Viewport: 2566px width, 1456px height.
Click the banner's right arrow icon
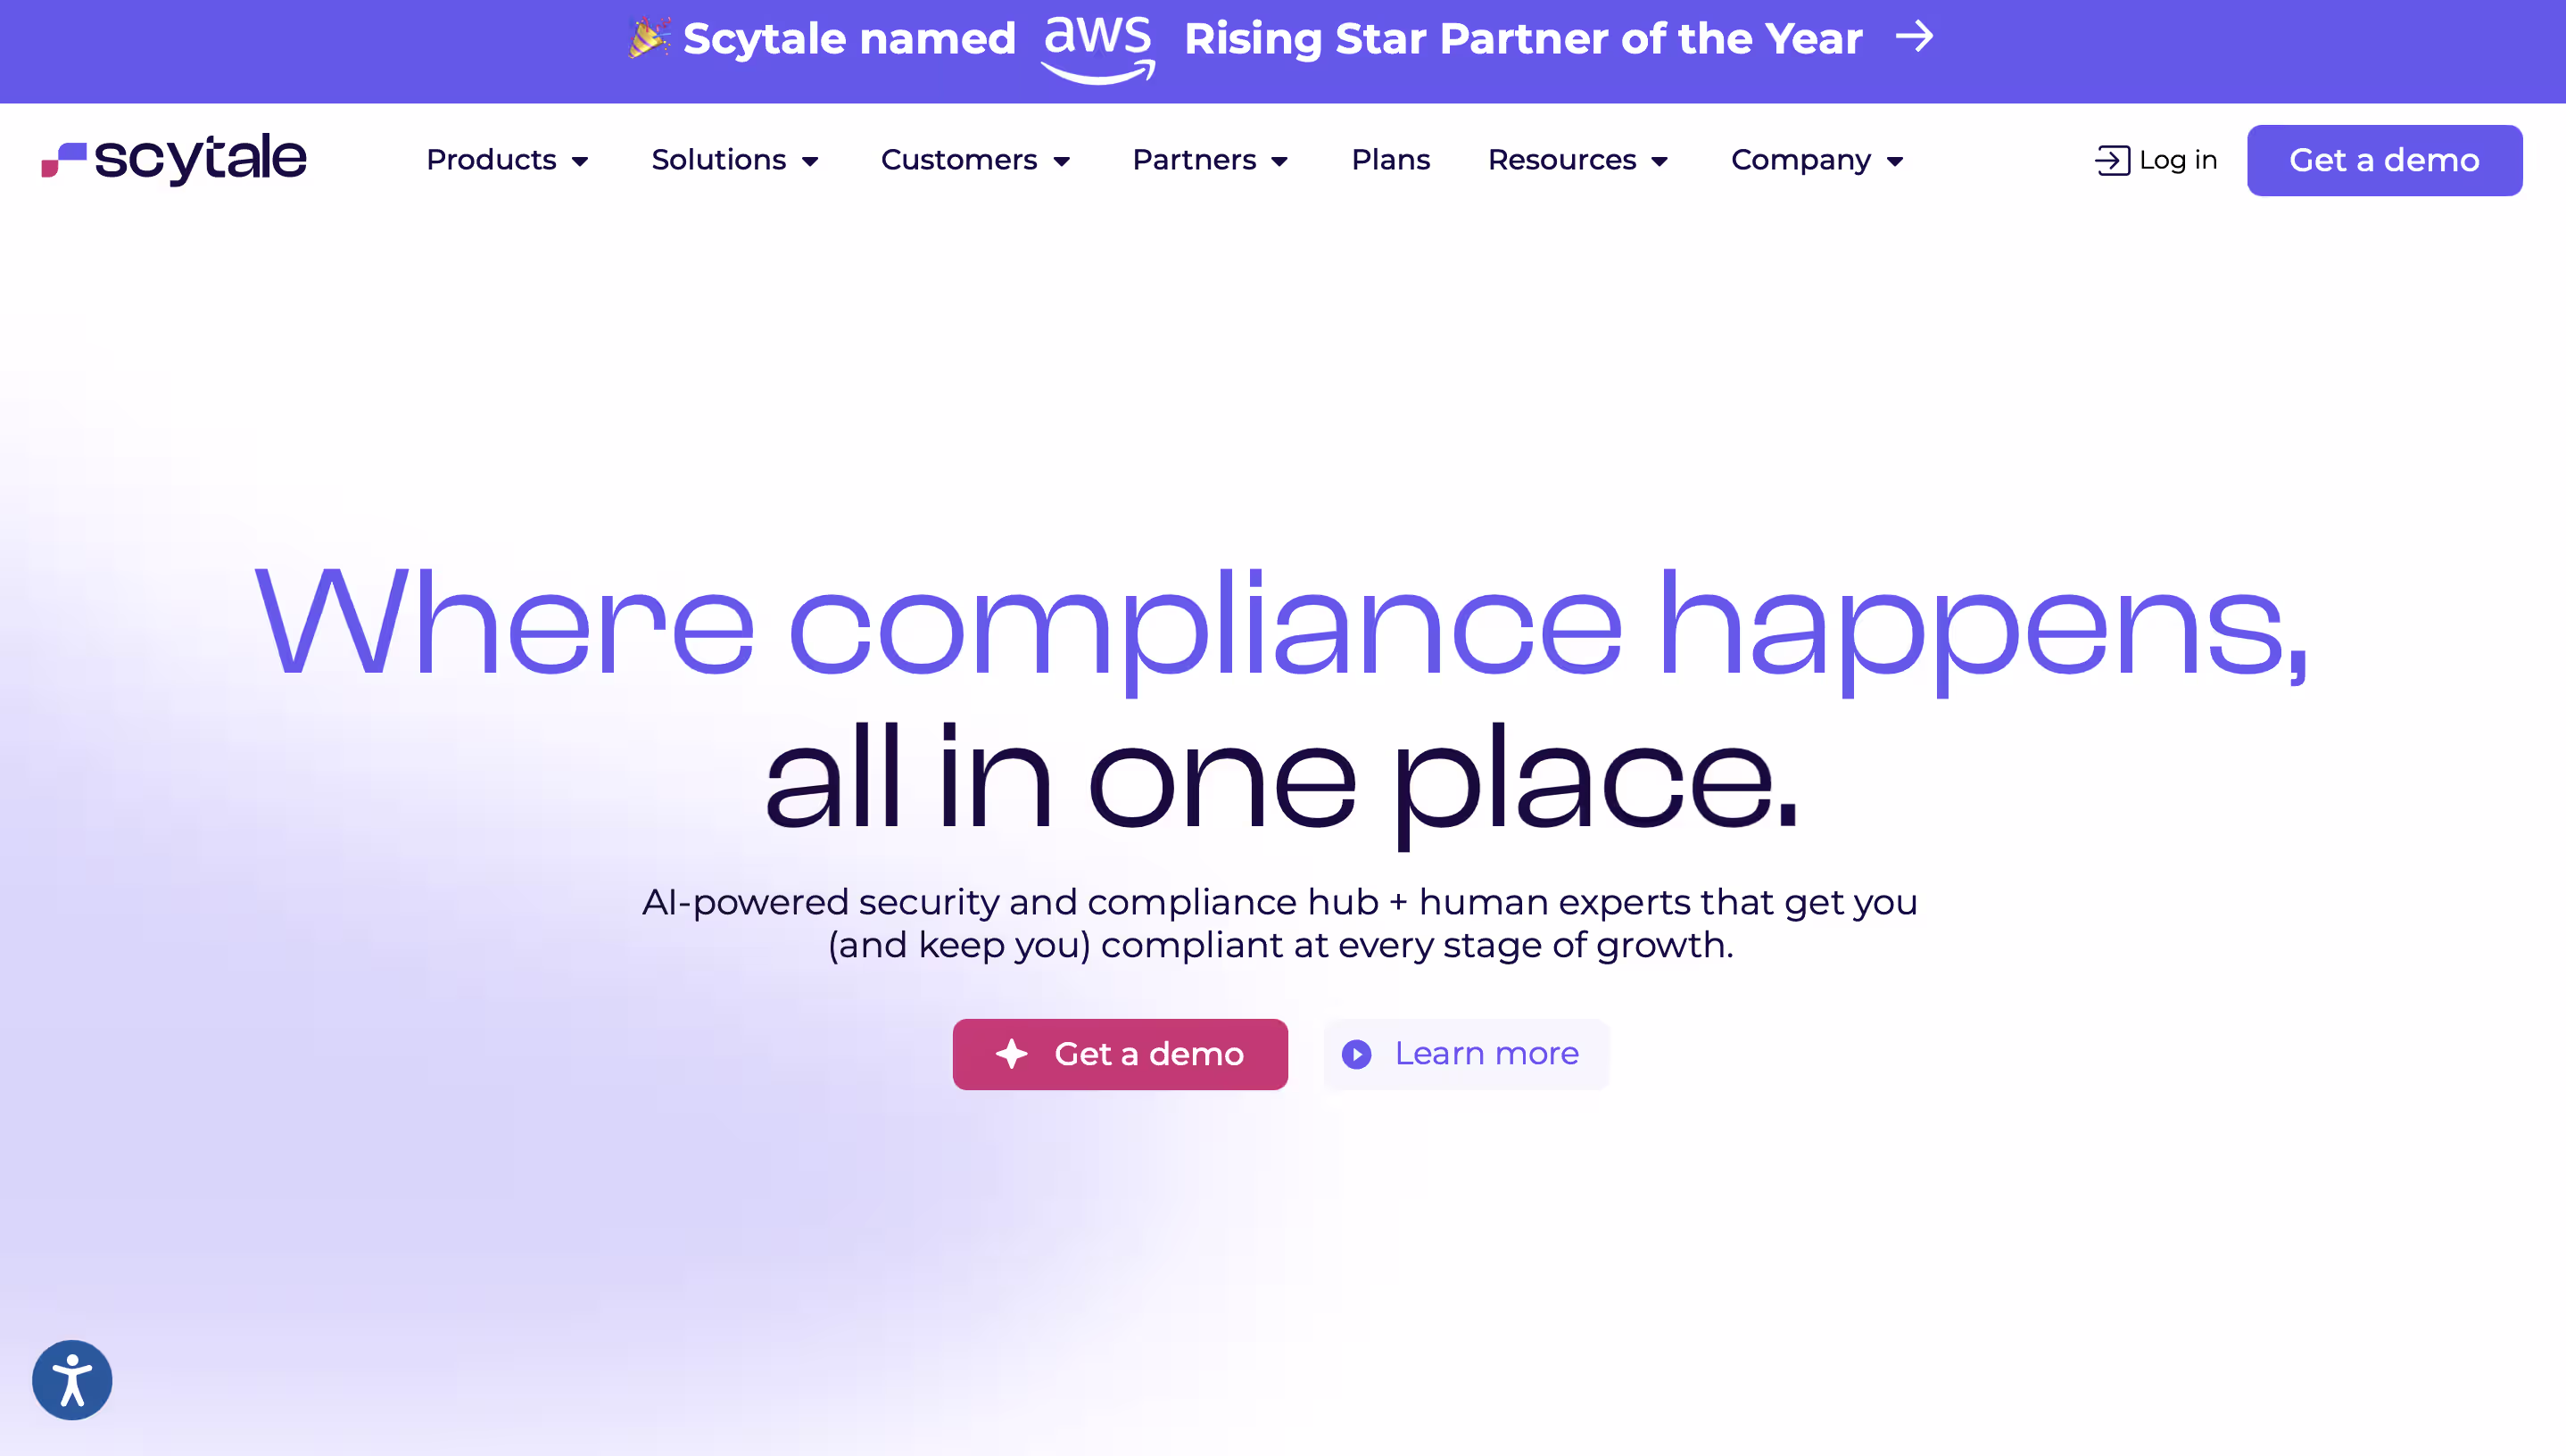(x=1914, y=38)
